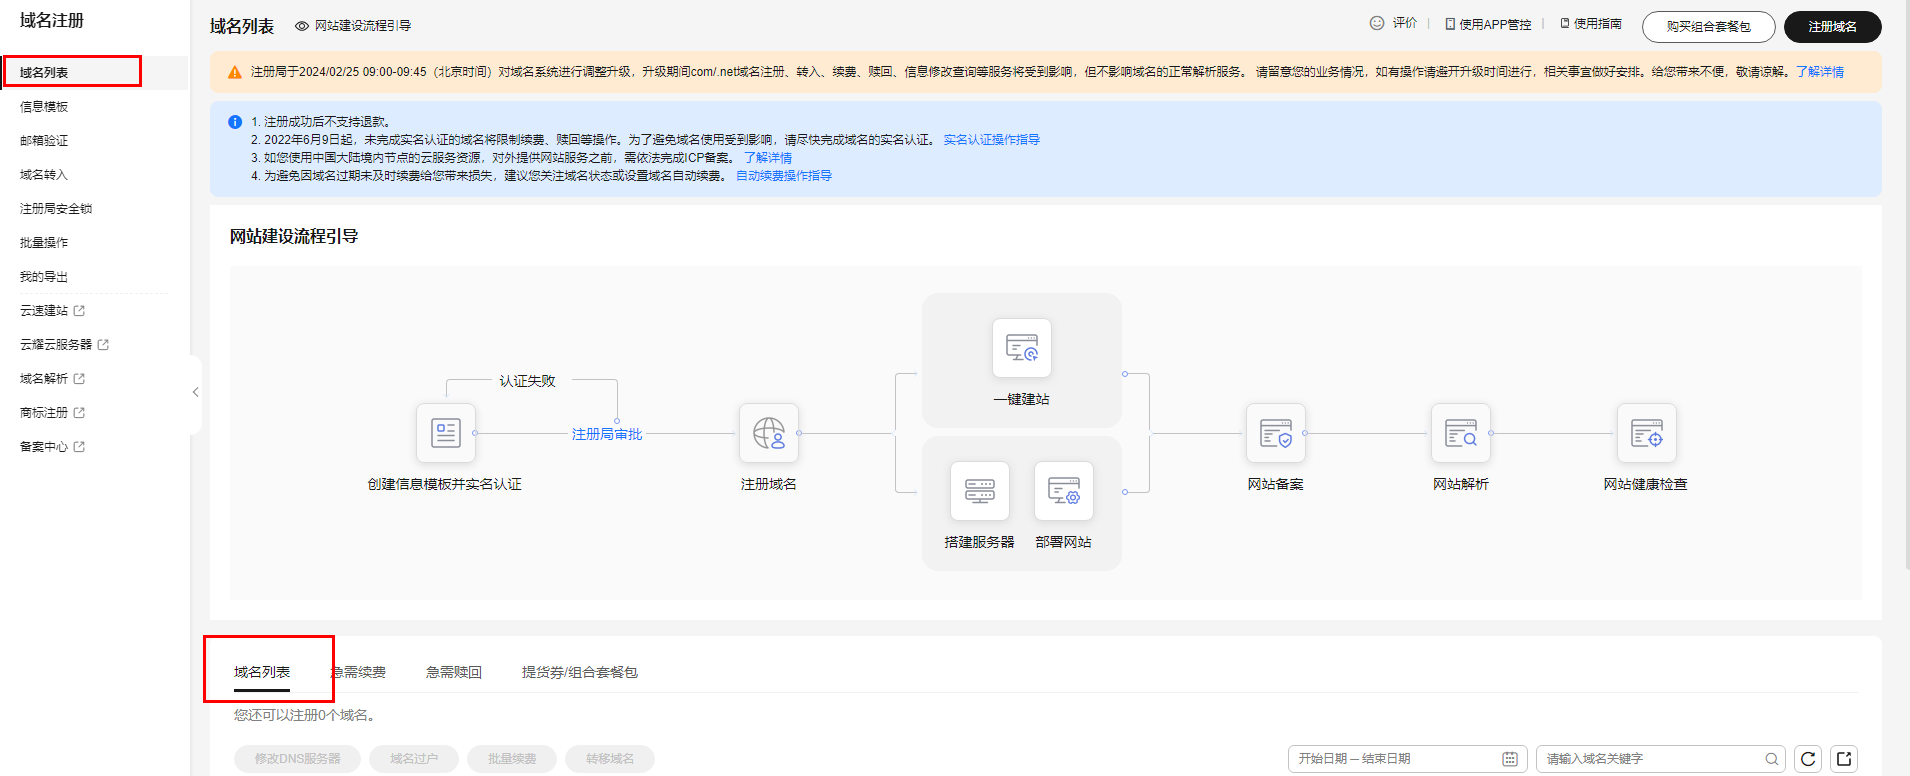Open the calendar icon in date range

pyautogui.click(x=1509, y=759)
